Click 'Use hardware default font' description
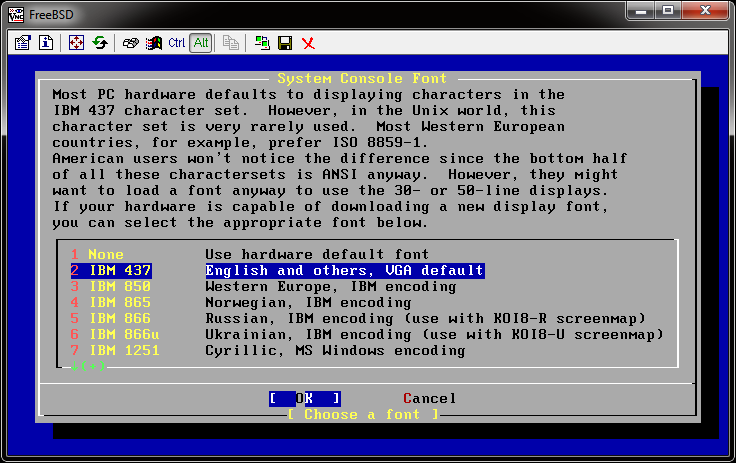736x463 pixels. click(317, 255)
